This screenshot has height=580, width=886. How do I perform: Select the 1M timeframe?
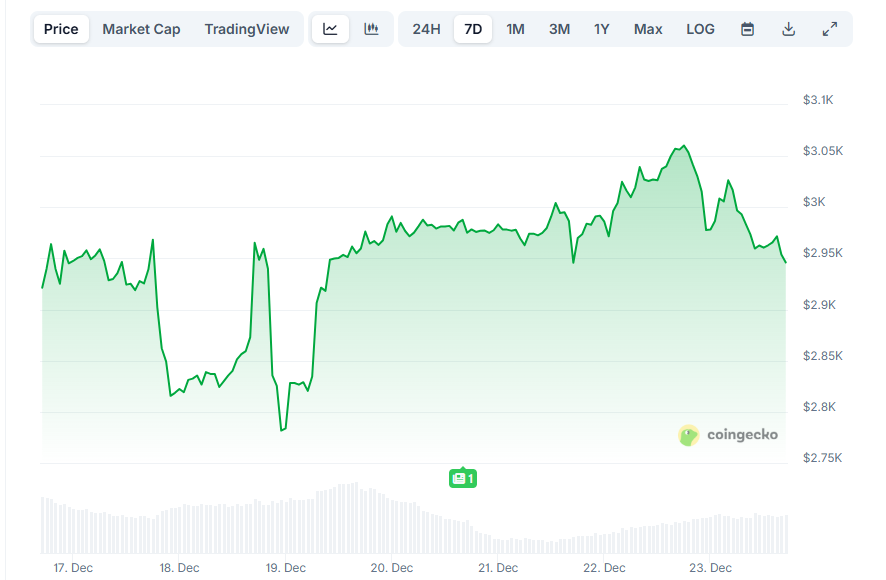(515, 29)
